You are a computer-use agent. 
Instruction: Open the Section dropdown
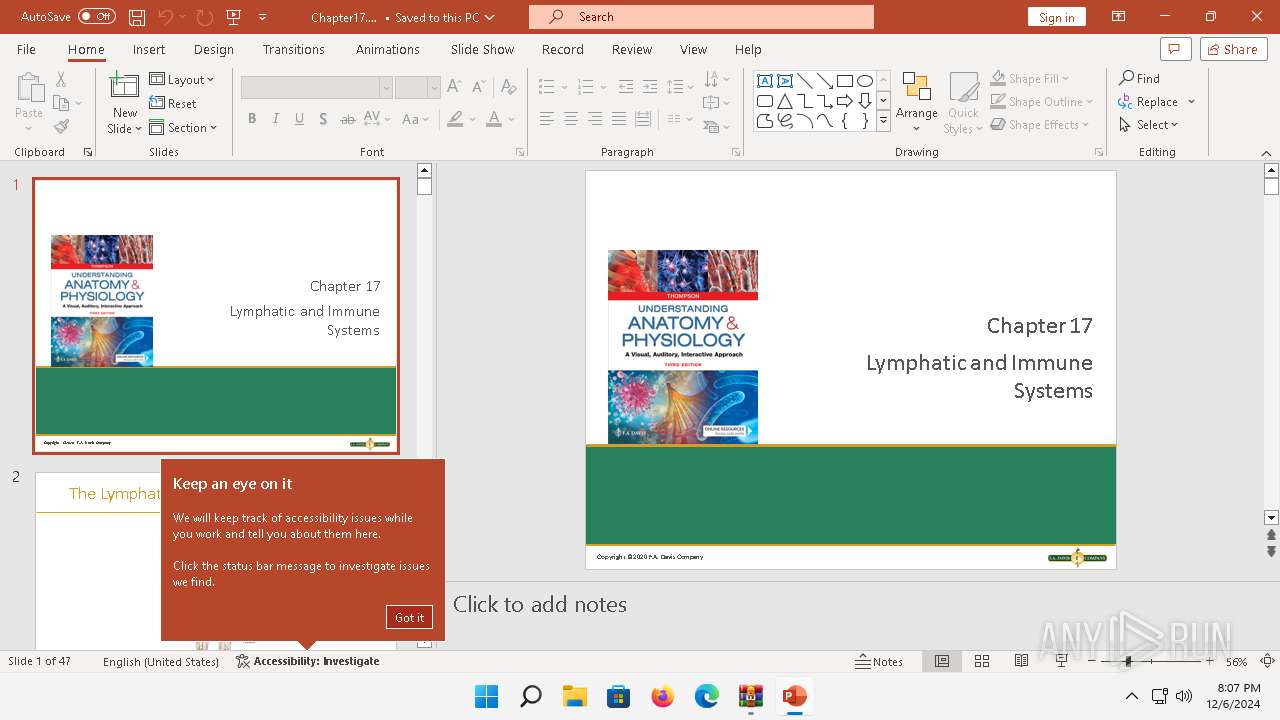[x=184, y=127]
